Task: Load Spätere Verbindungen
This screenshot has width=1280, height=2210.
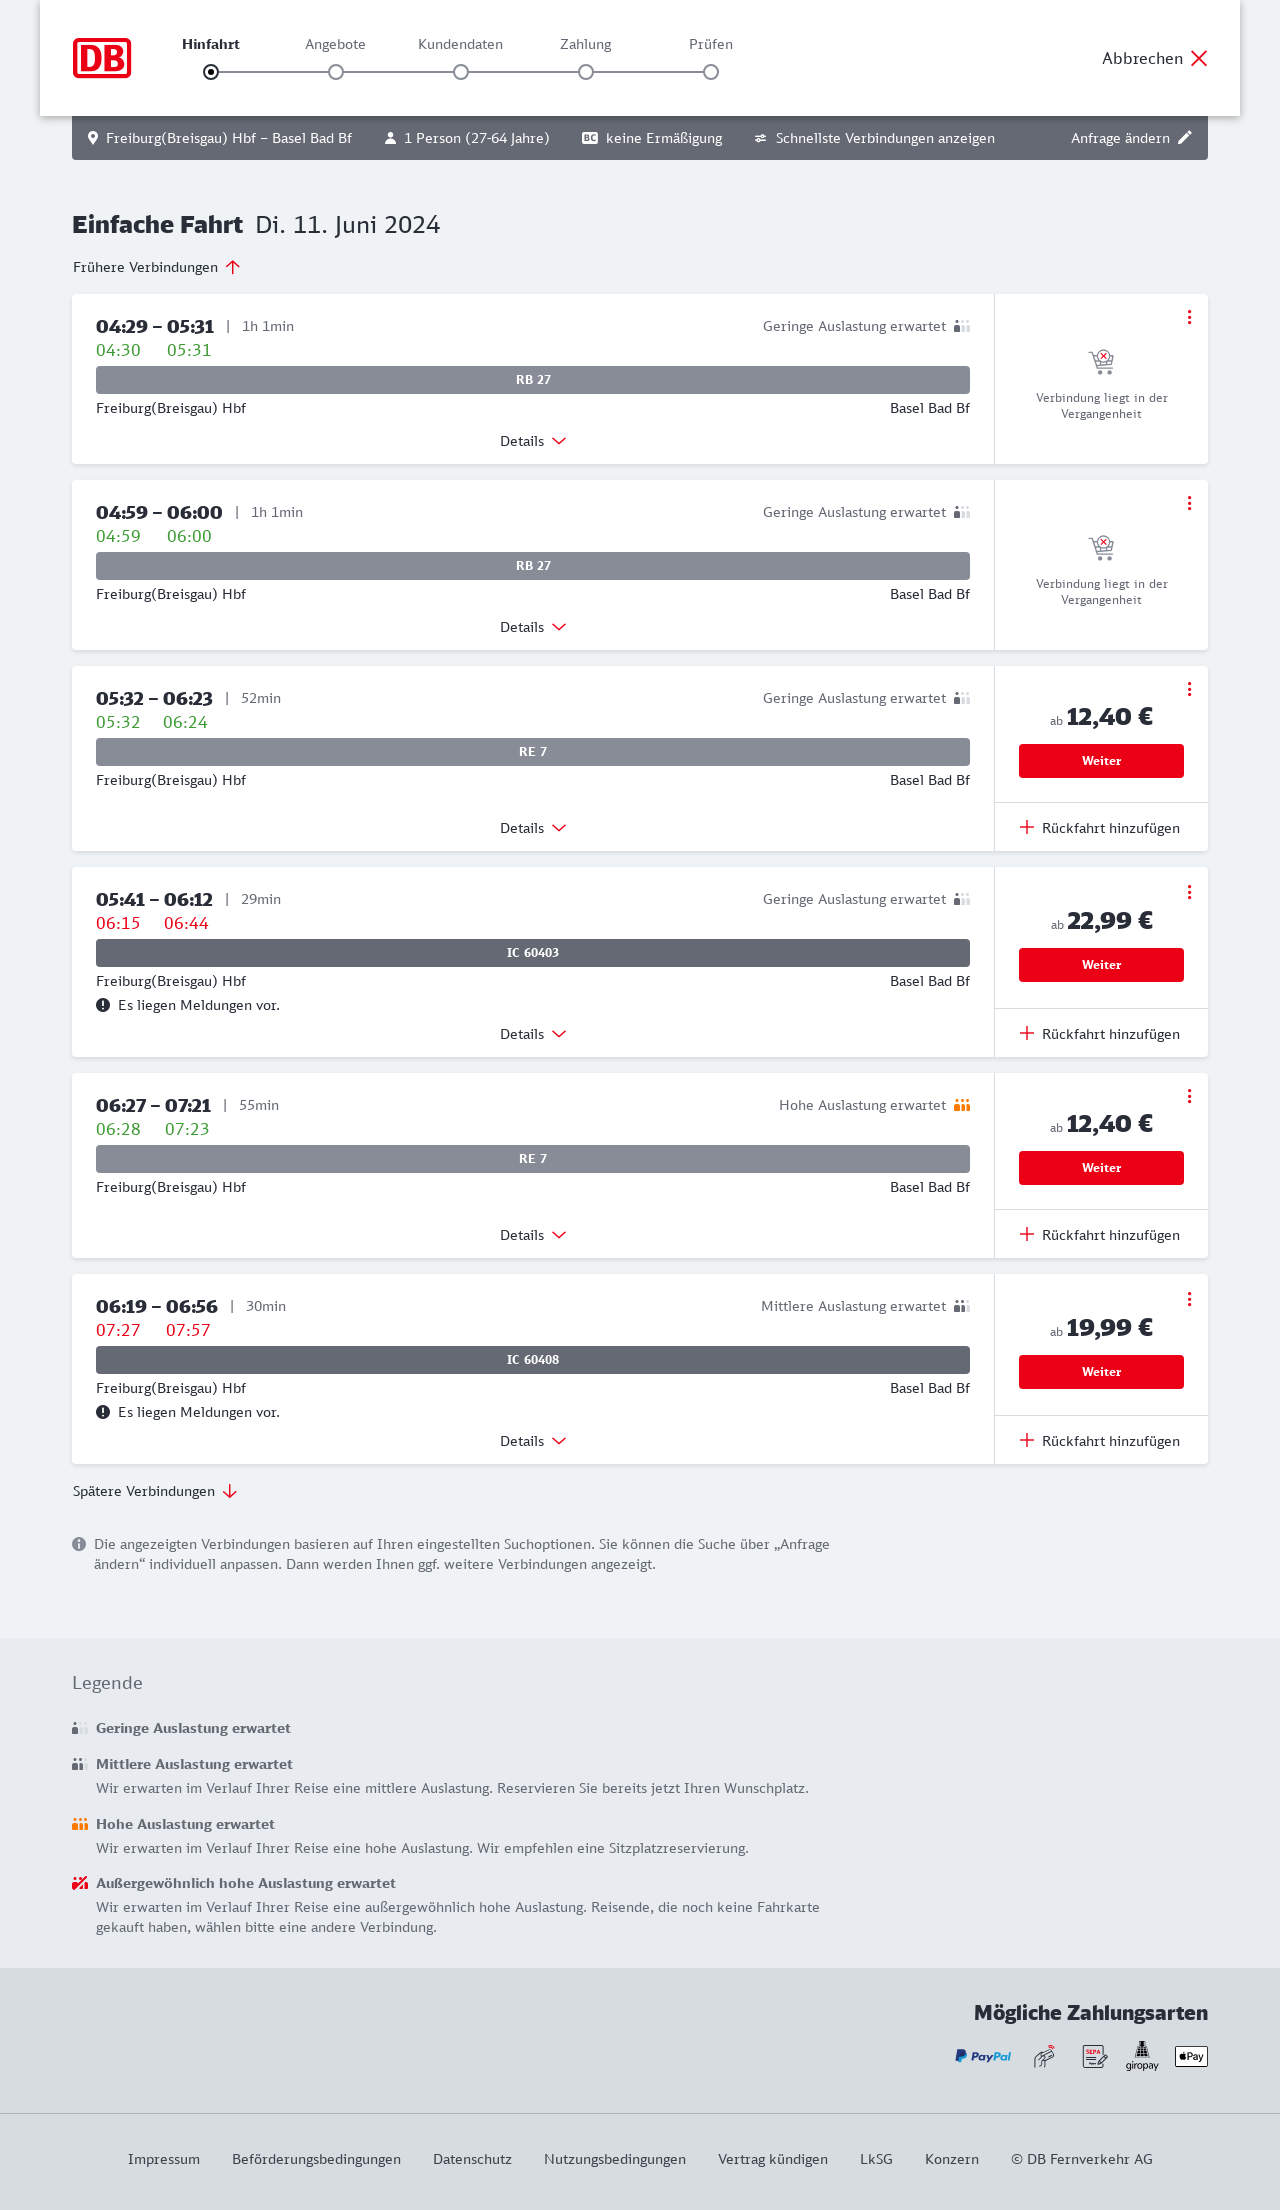Action: [x=155, y=1491]
